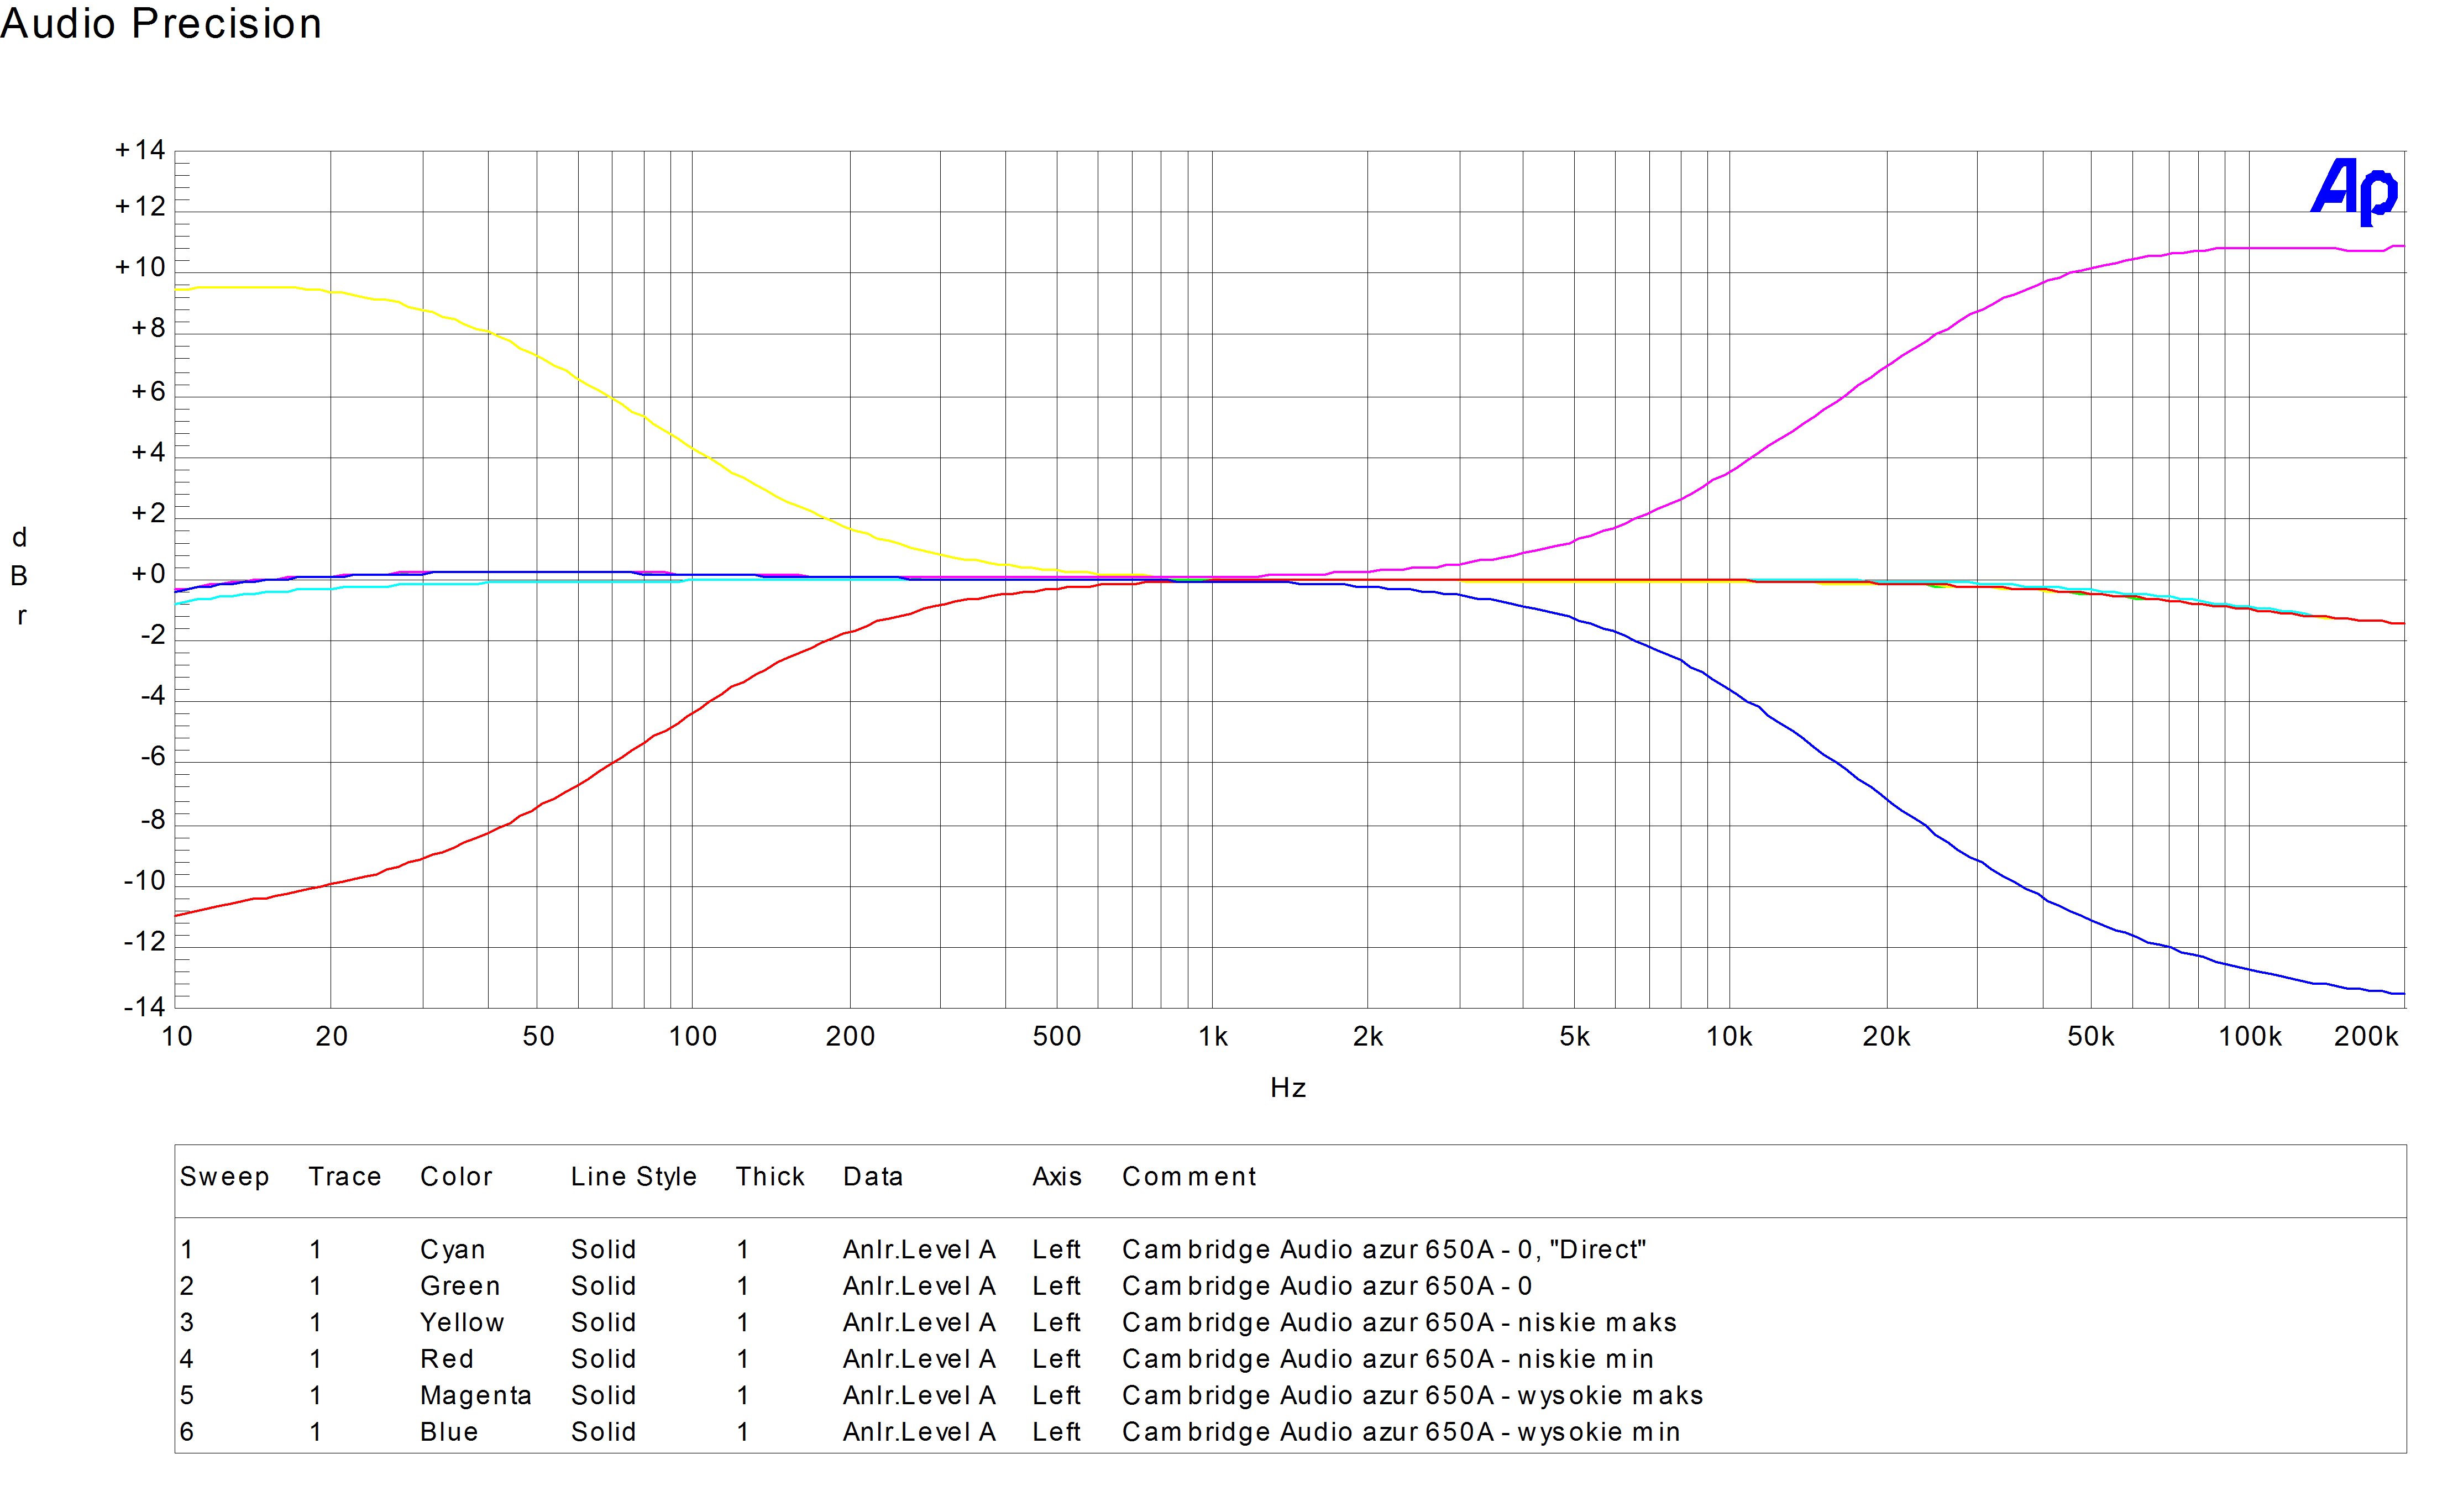Select the '50' label on the frequency axis
The width and height of the screenshot is (2458, 1512).
[x=538, y=1036]
